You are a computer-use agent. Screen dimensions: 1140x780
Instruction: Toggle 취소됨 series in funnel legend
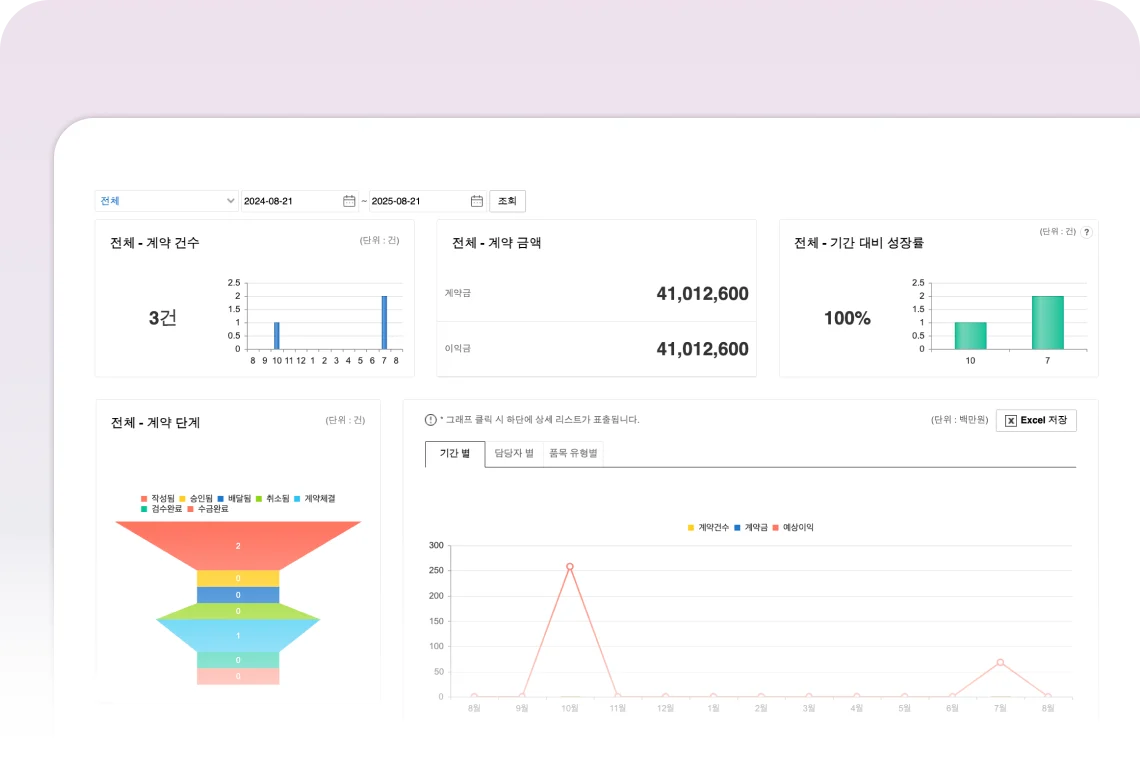coord(273,498)
